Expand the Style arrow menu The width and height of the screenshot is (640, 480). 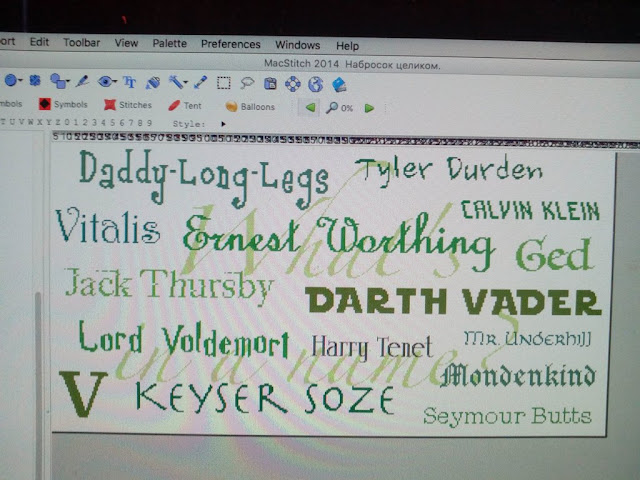[x=223, y=124]
